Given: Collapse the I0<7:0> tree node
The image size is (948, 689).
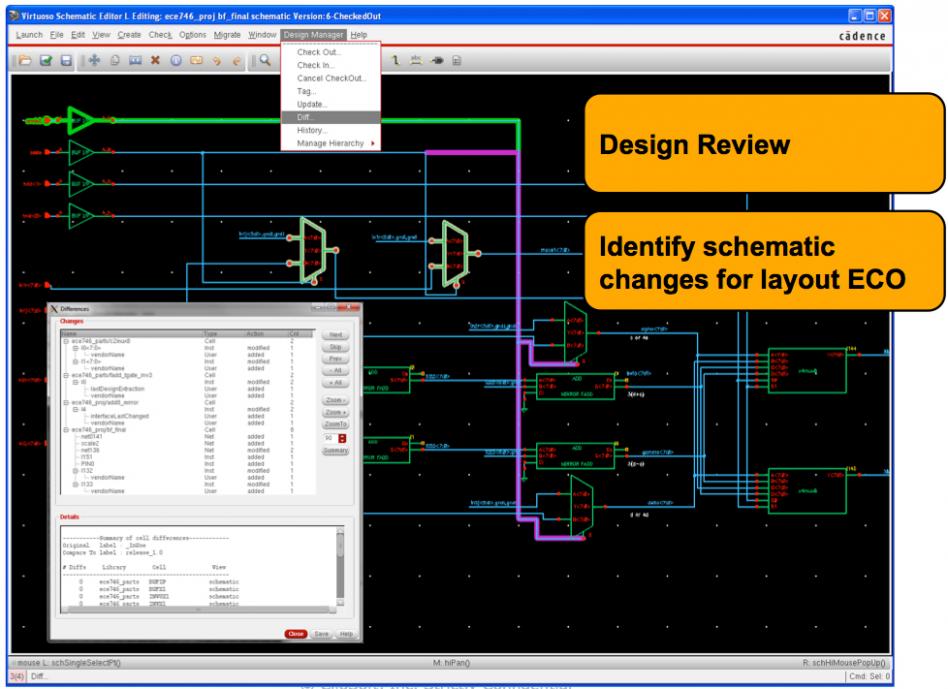Looking at the screenshot, I should pyautogui.click(x=76, y=348).
